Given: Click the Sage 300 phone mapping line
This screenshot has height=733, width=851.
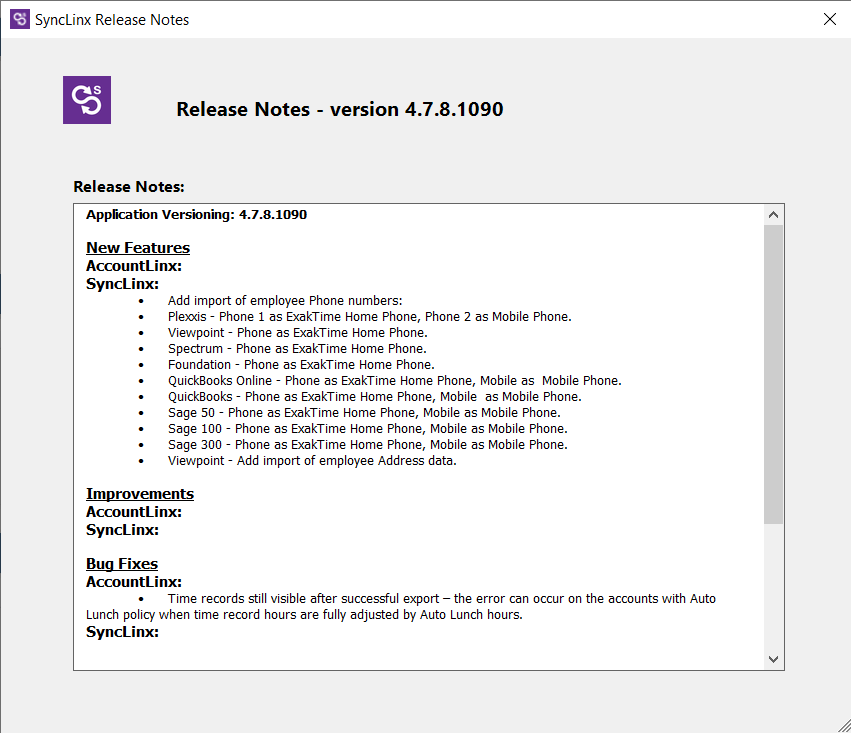Looking at the screenshot, I should point(367,445).
